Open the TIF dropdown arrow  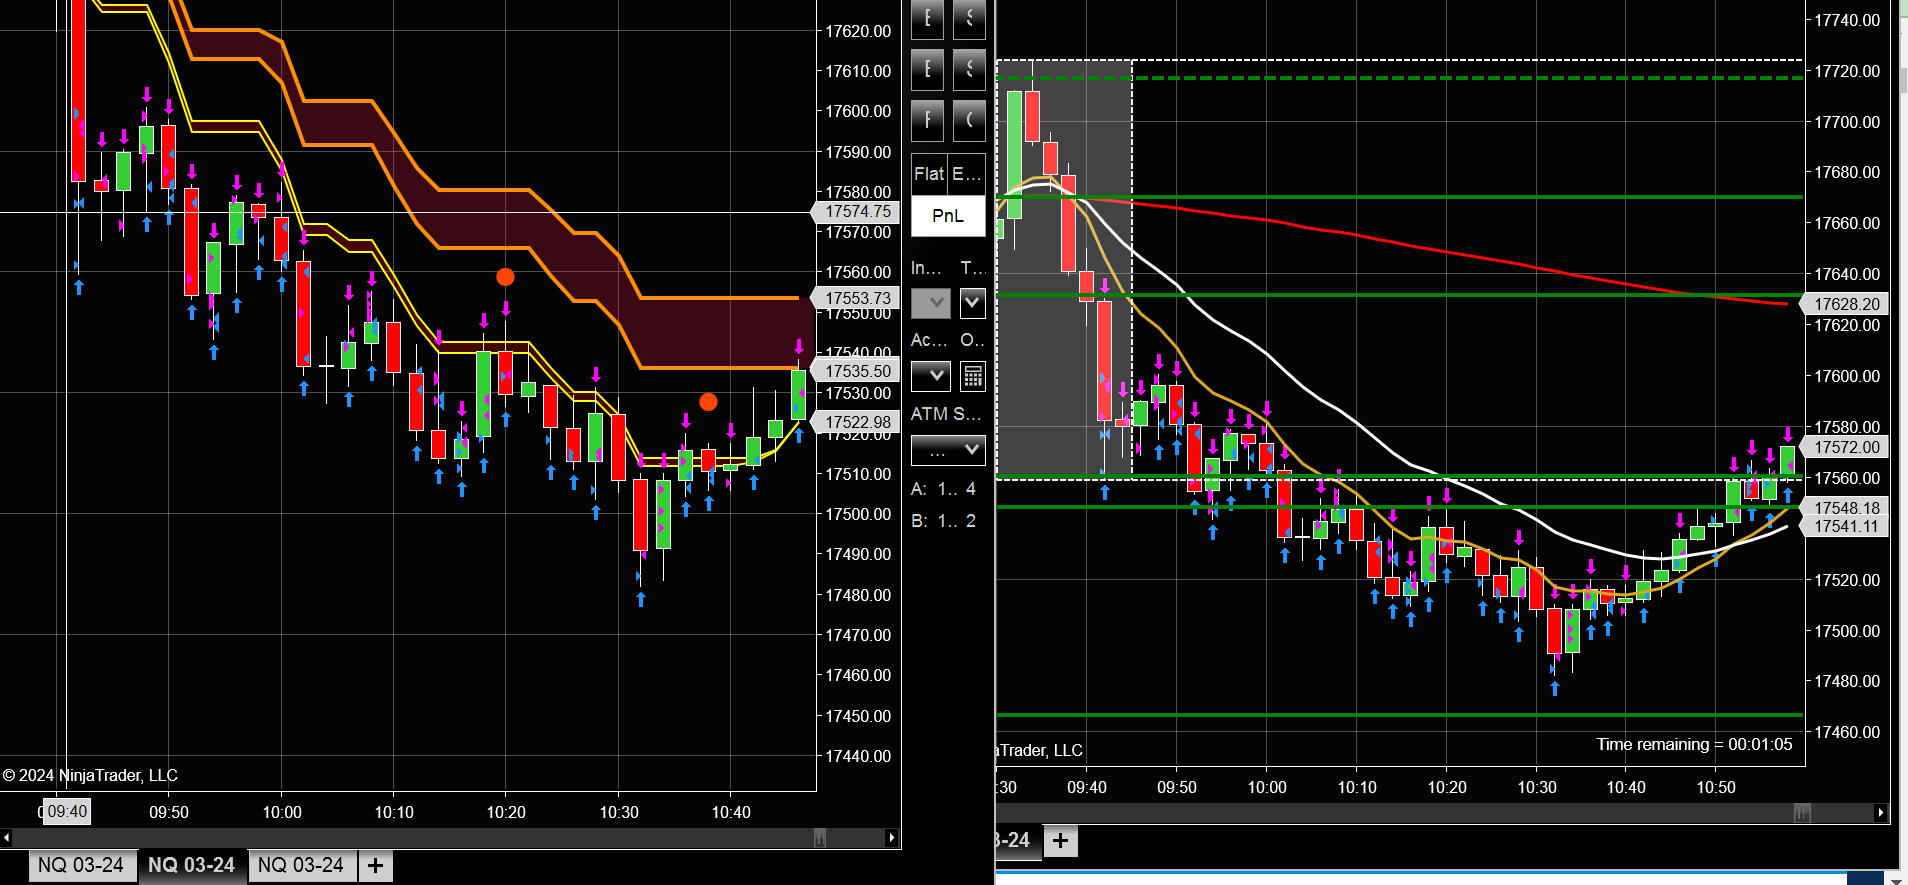(973, 302)
